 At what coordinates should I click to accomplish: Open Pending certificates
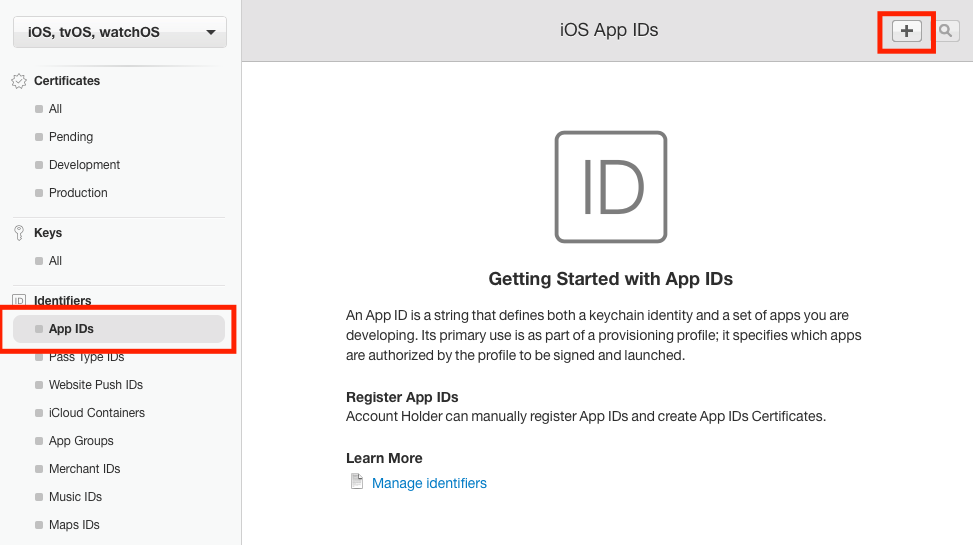[71, 137]
